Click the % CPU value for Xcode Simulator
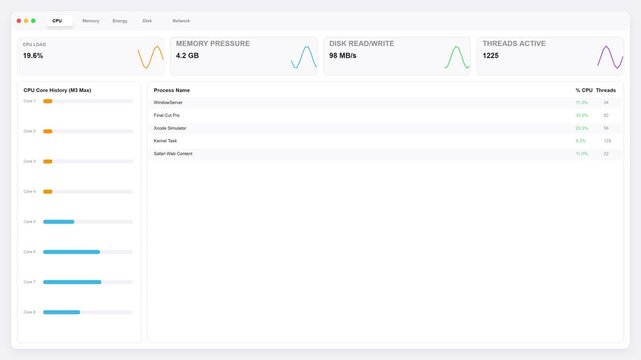641x360 pixels. tap(582, 128)
